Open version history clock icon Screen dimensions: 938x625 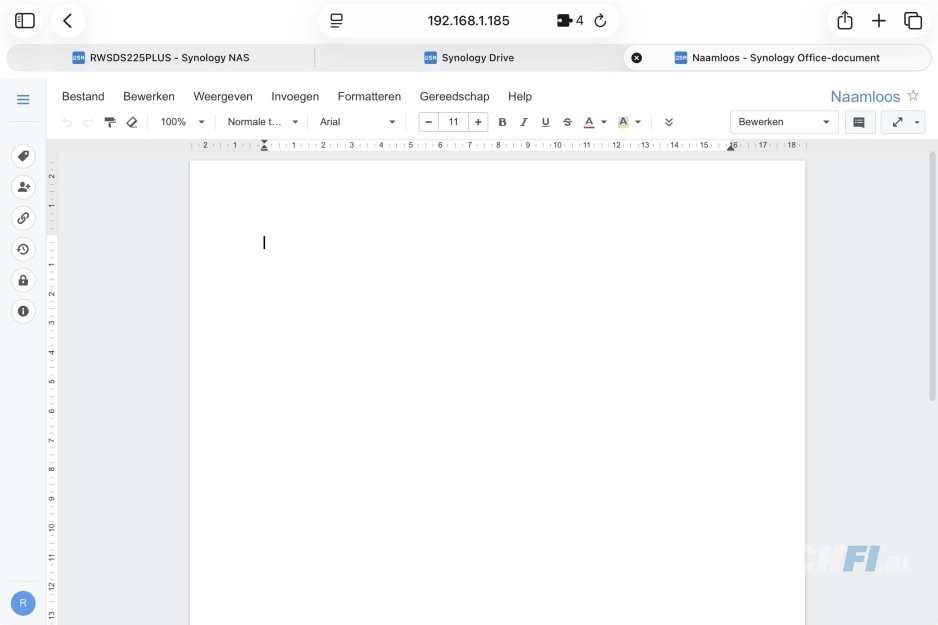(x=23, y=249)
